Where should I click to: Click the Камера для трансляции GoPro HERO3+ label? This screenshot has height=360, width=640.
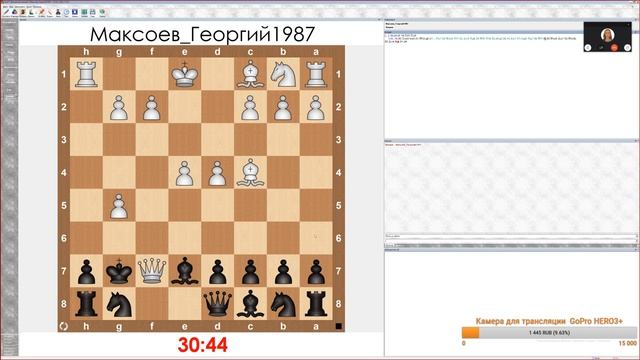tap(549, 321)
